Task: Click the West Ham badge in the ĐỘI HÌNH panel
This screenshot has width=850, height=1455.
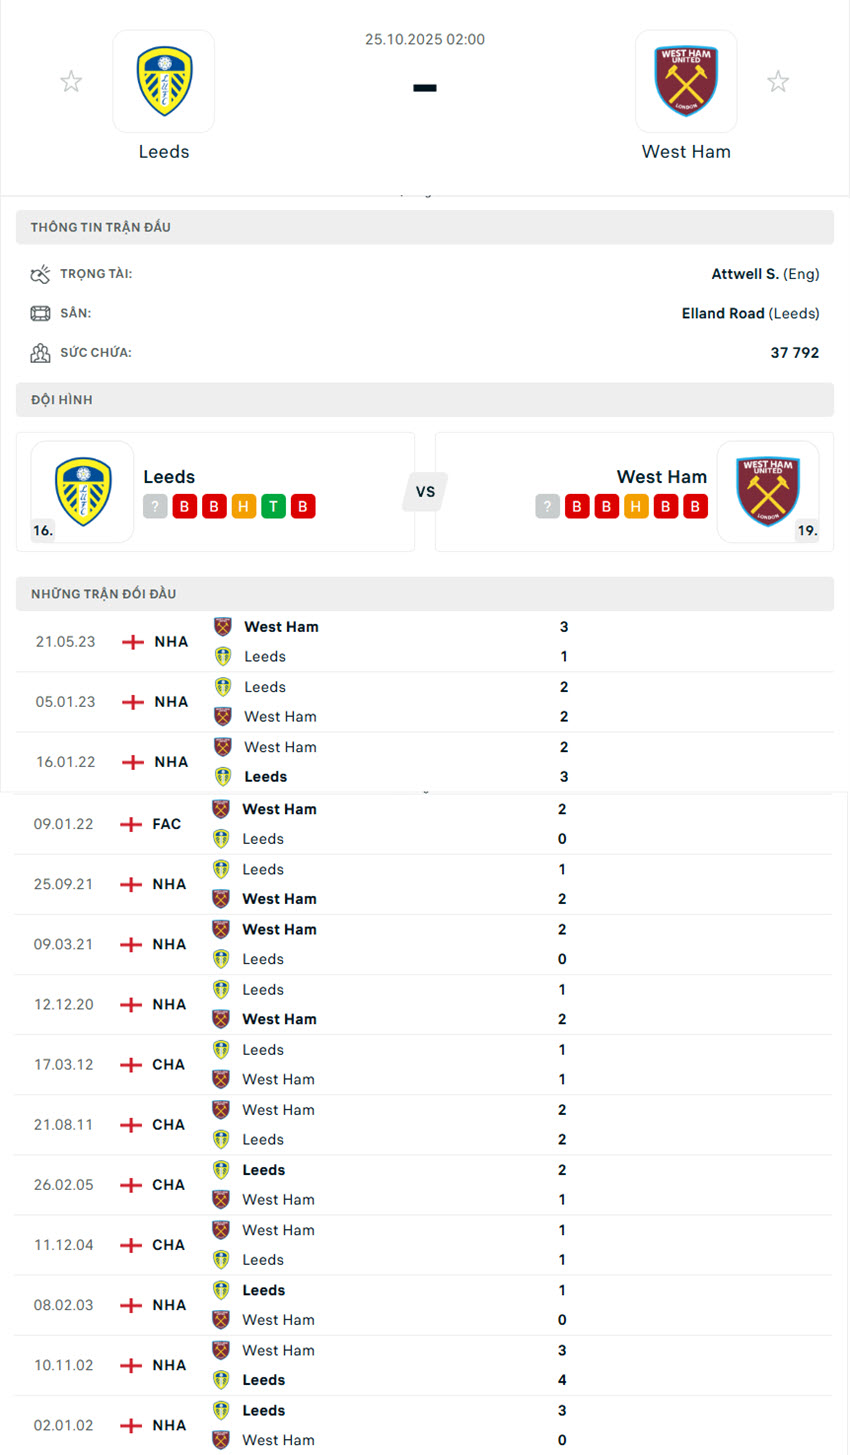Action: click(x=768, y=491)
